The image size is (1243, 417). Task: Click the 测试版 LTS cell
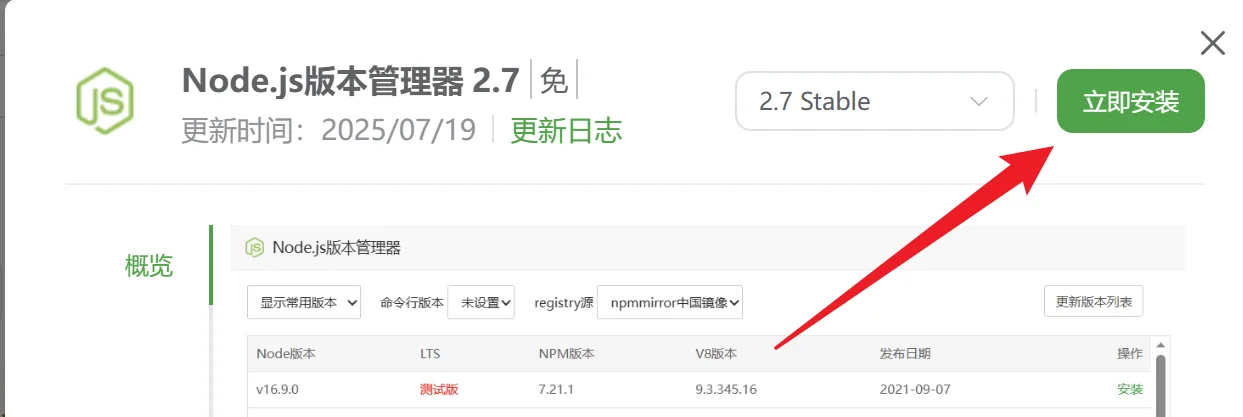tap(439, 389)
